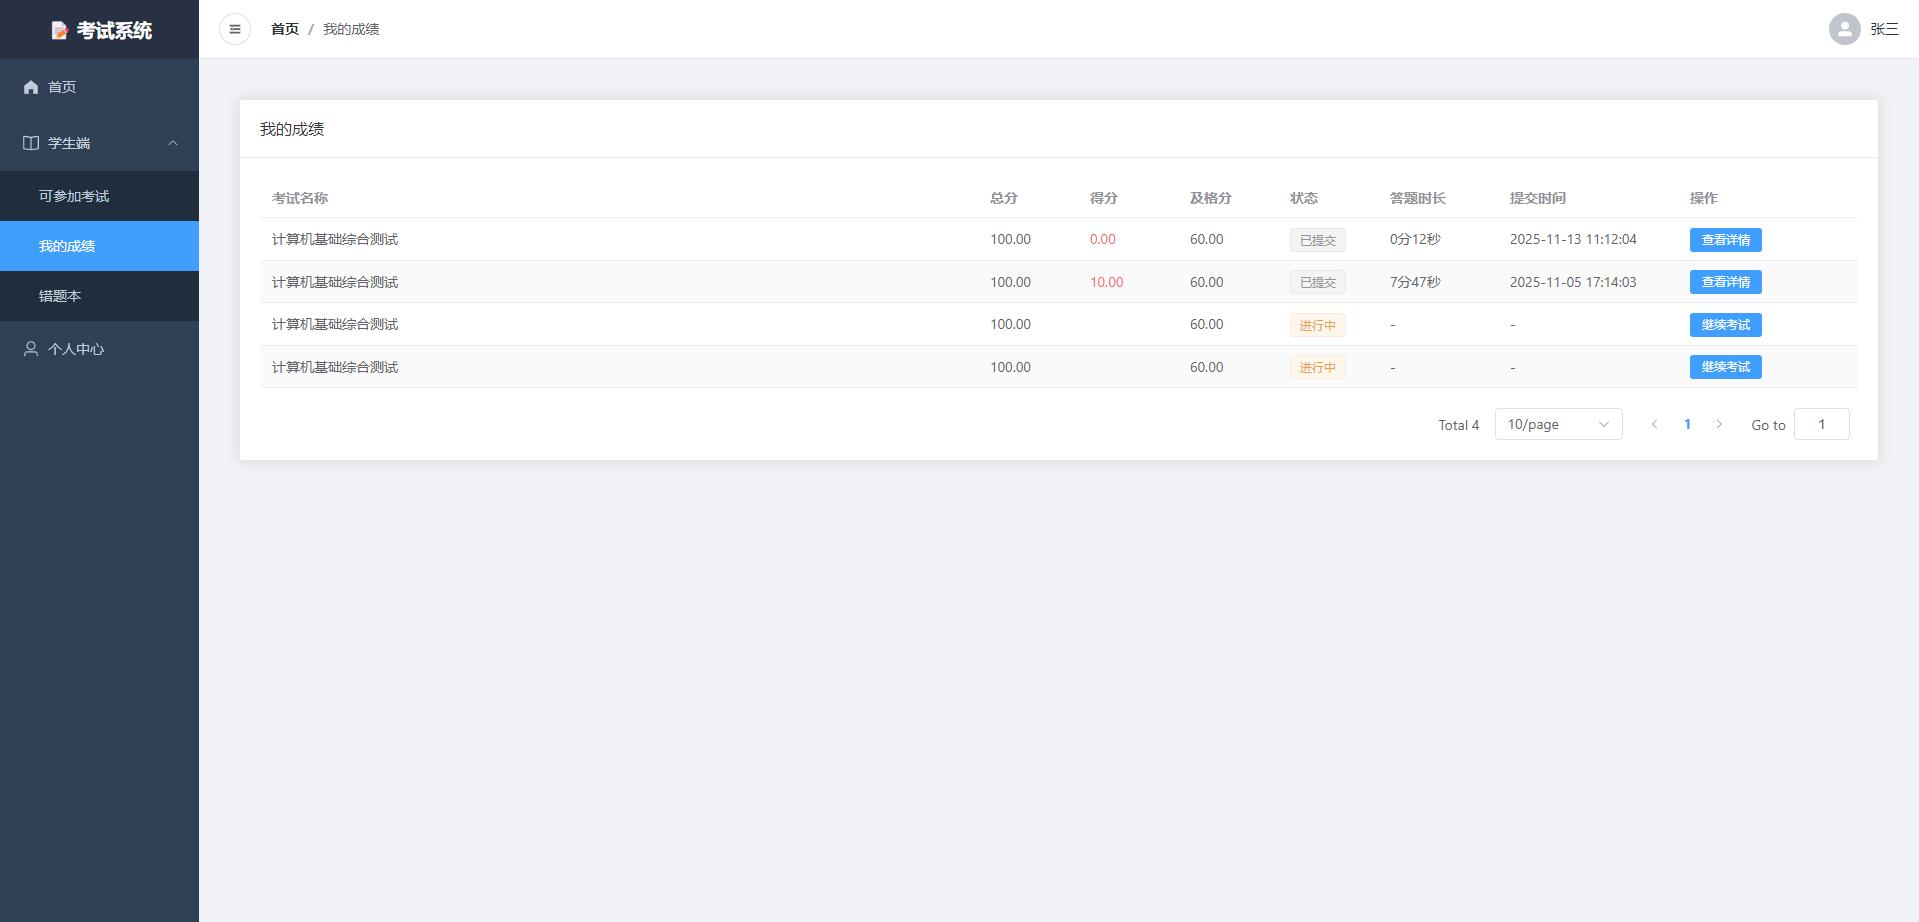
Task: View details of the 10.00 score exam
Action: pos(1725,282)
